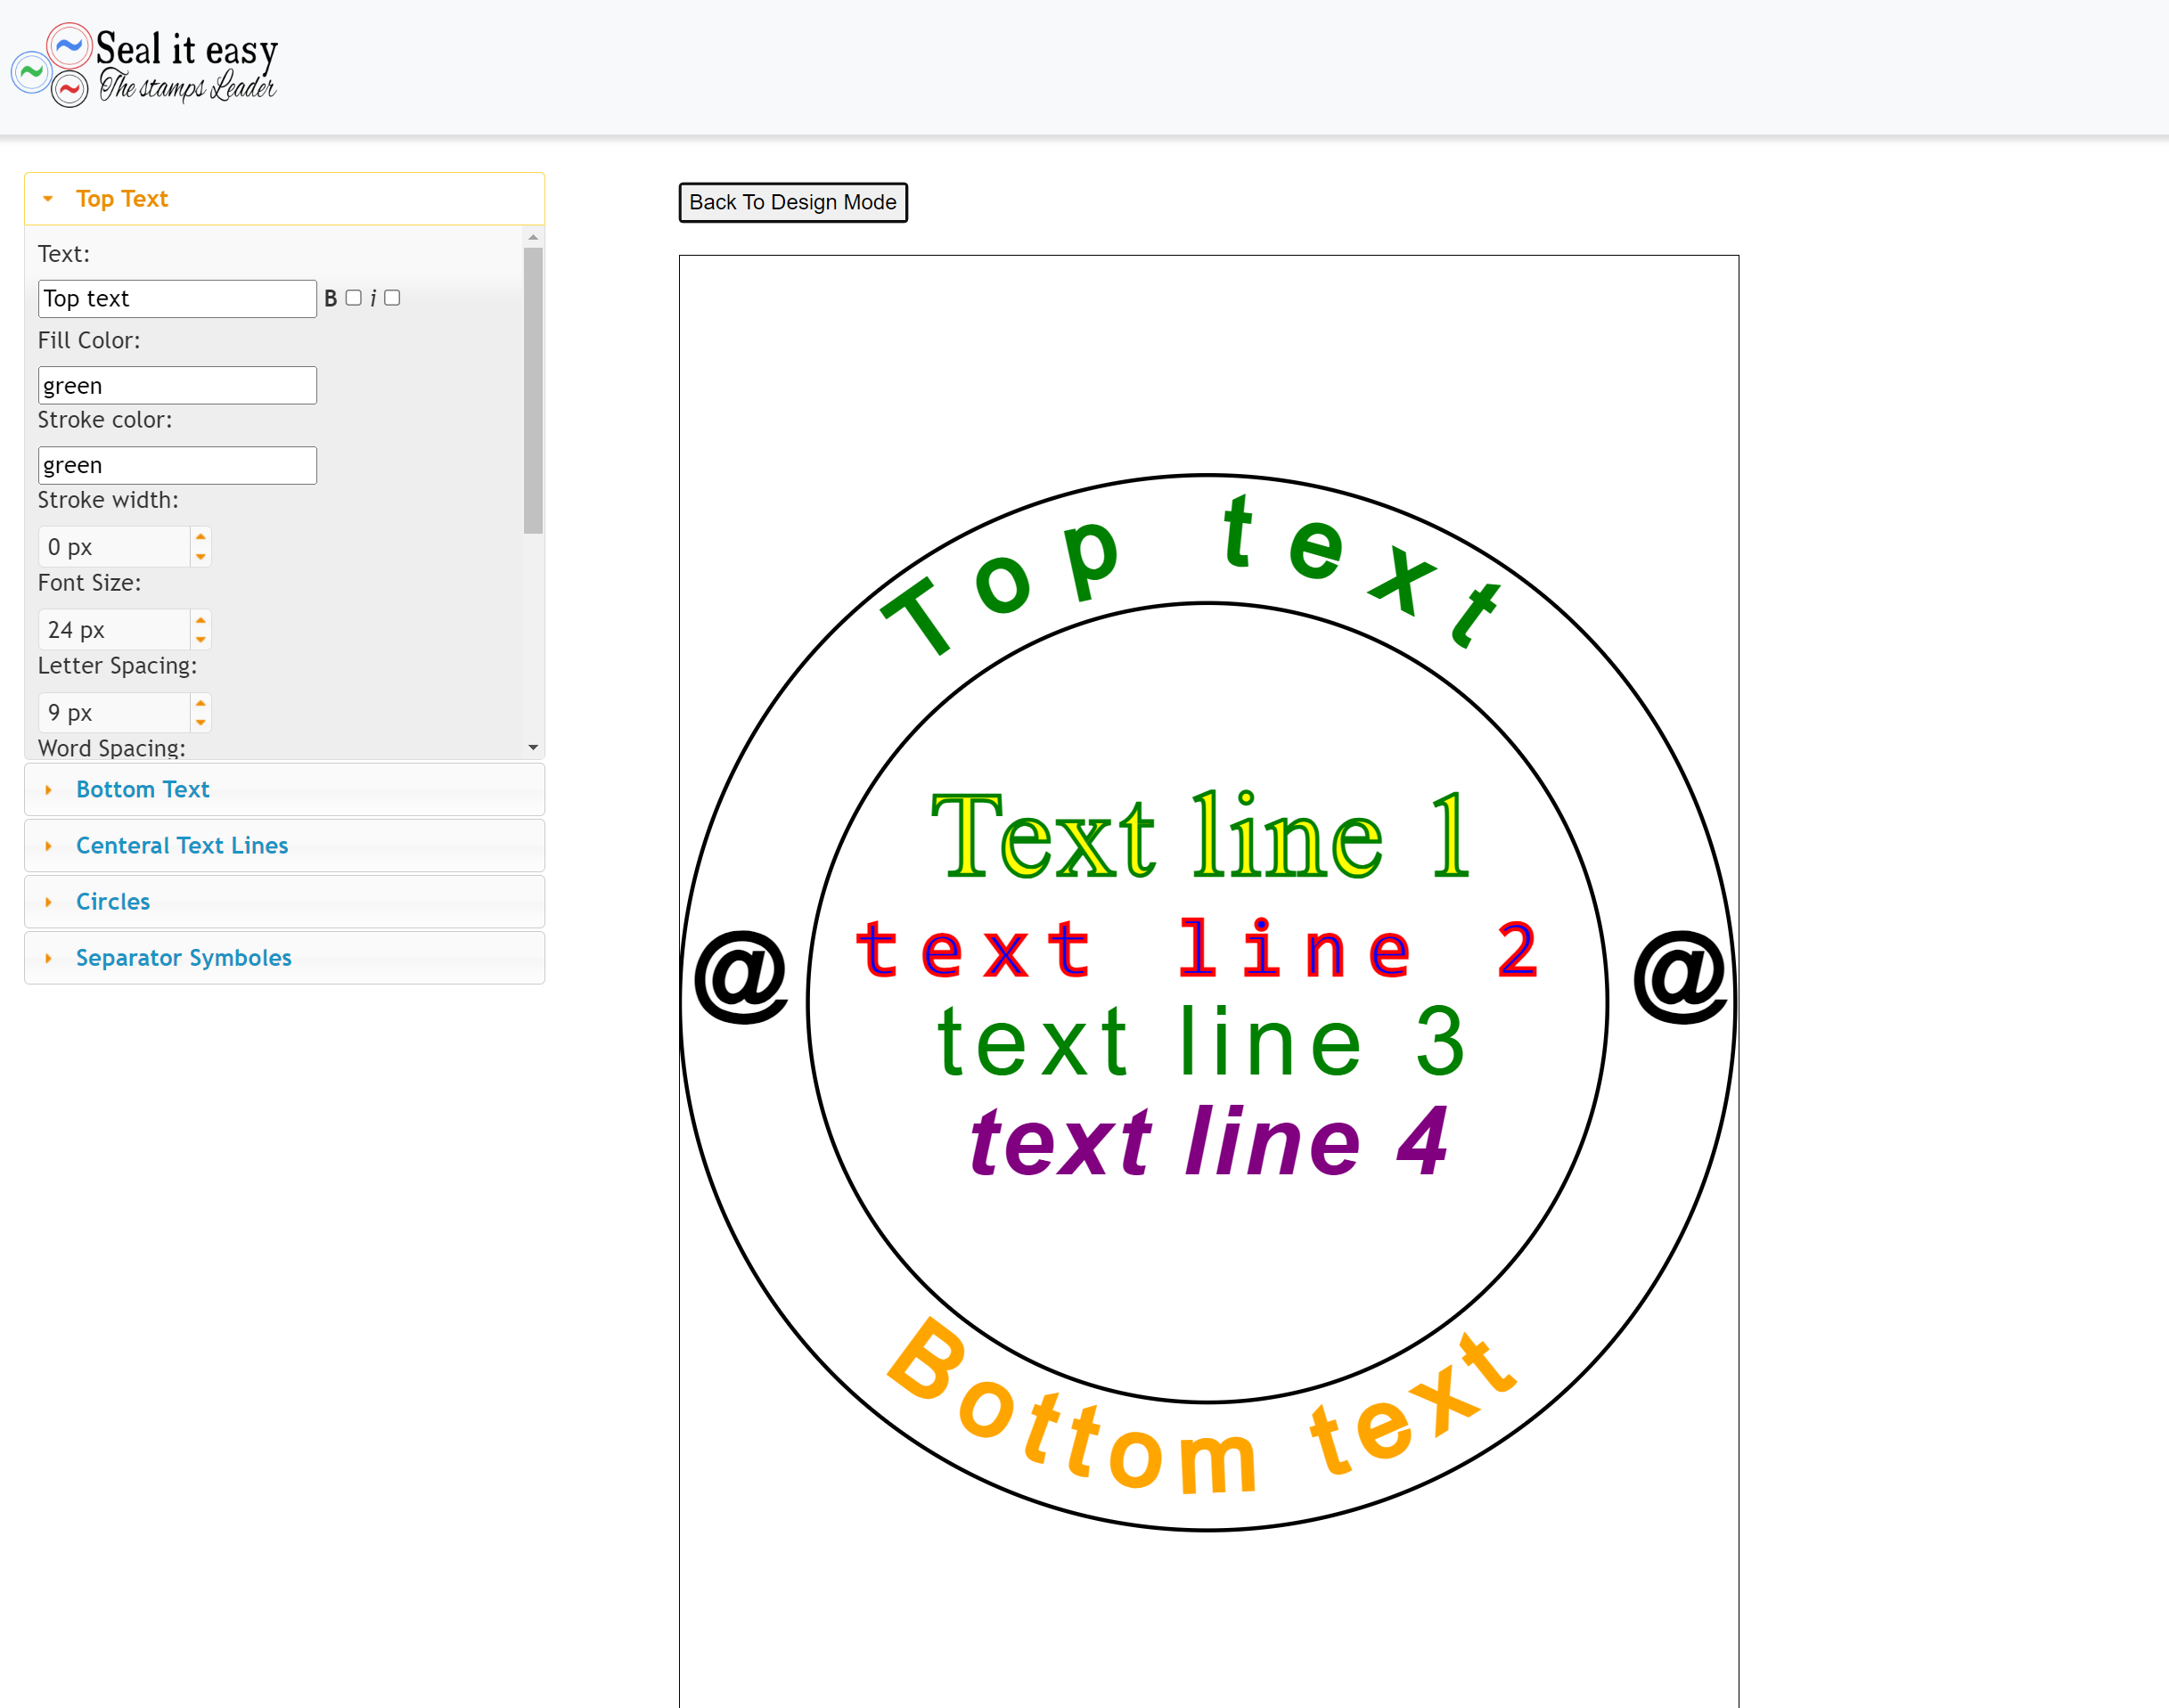2169x1708 pixels.
Task: Select the green Fill Color swatch
Action: pos(176,384)
